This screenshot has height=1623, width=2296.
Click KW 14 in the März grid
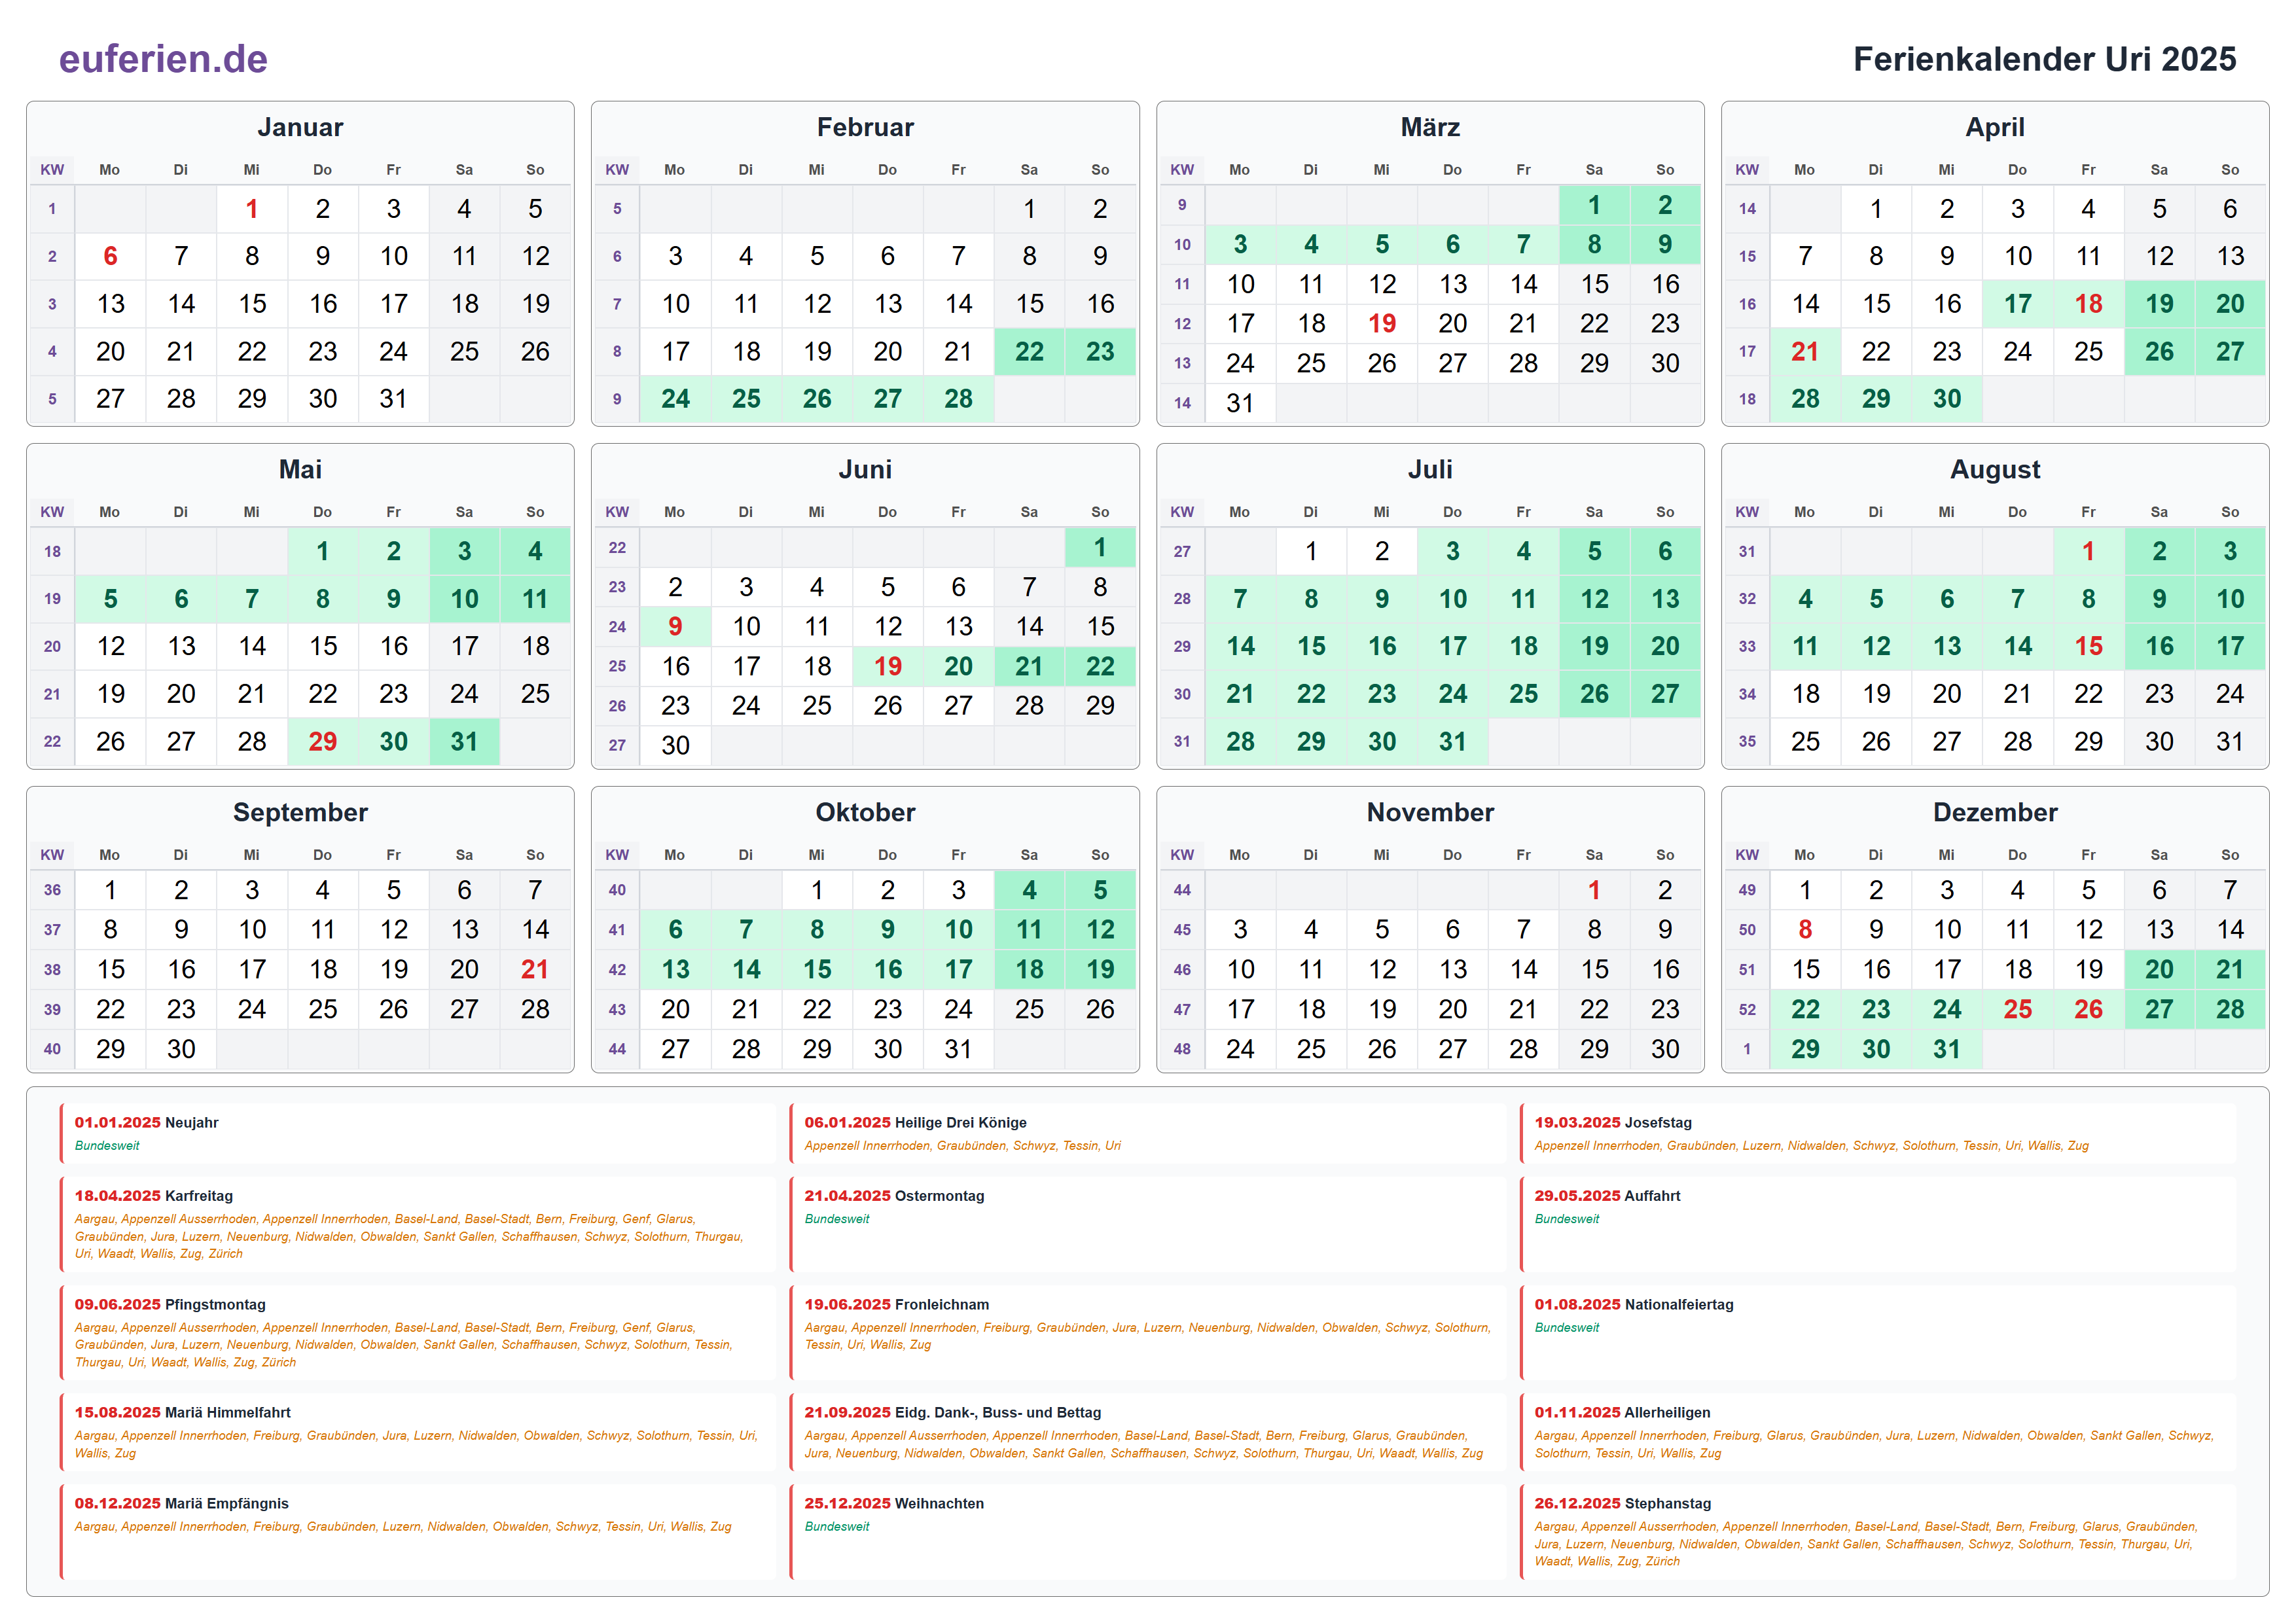point(1182,403)
